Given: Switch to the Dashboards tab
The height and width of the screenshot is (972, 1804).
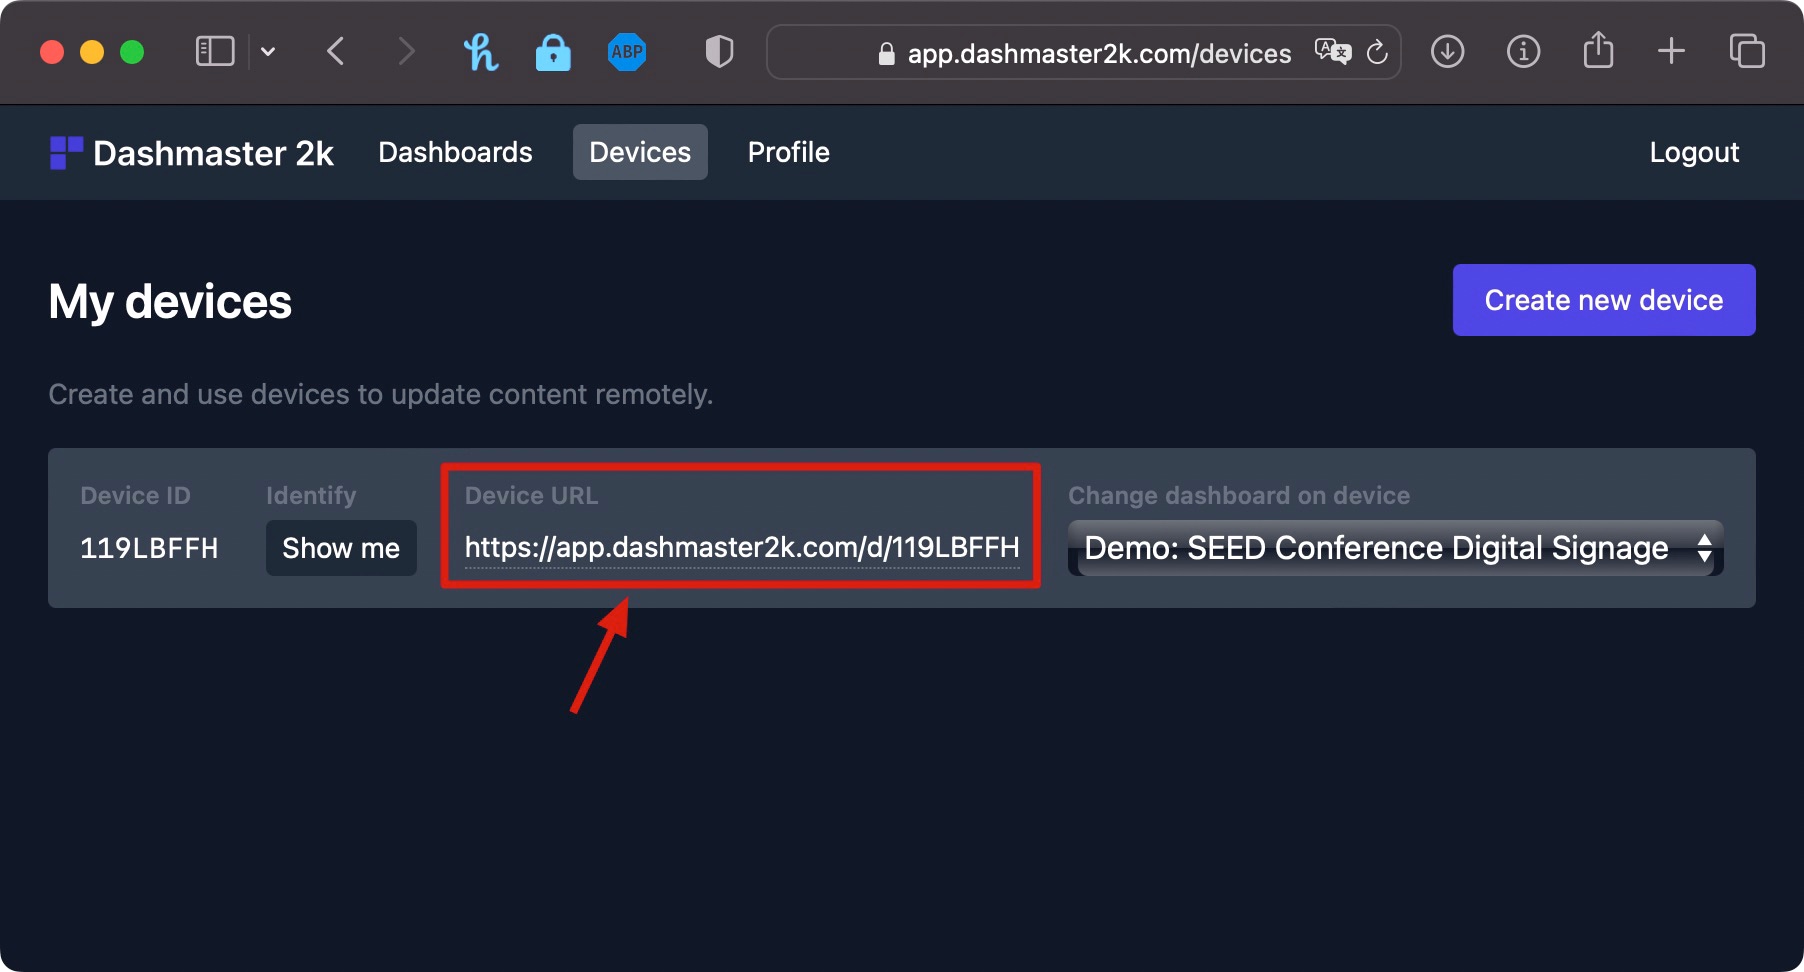Looking at the screenshot, I should tap(455, 152).
